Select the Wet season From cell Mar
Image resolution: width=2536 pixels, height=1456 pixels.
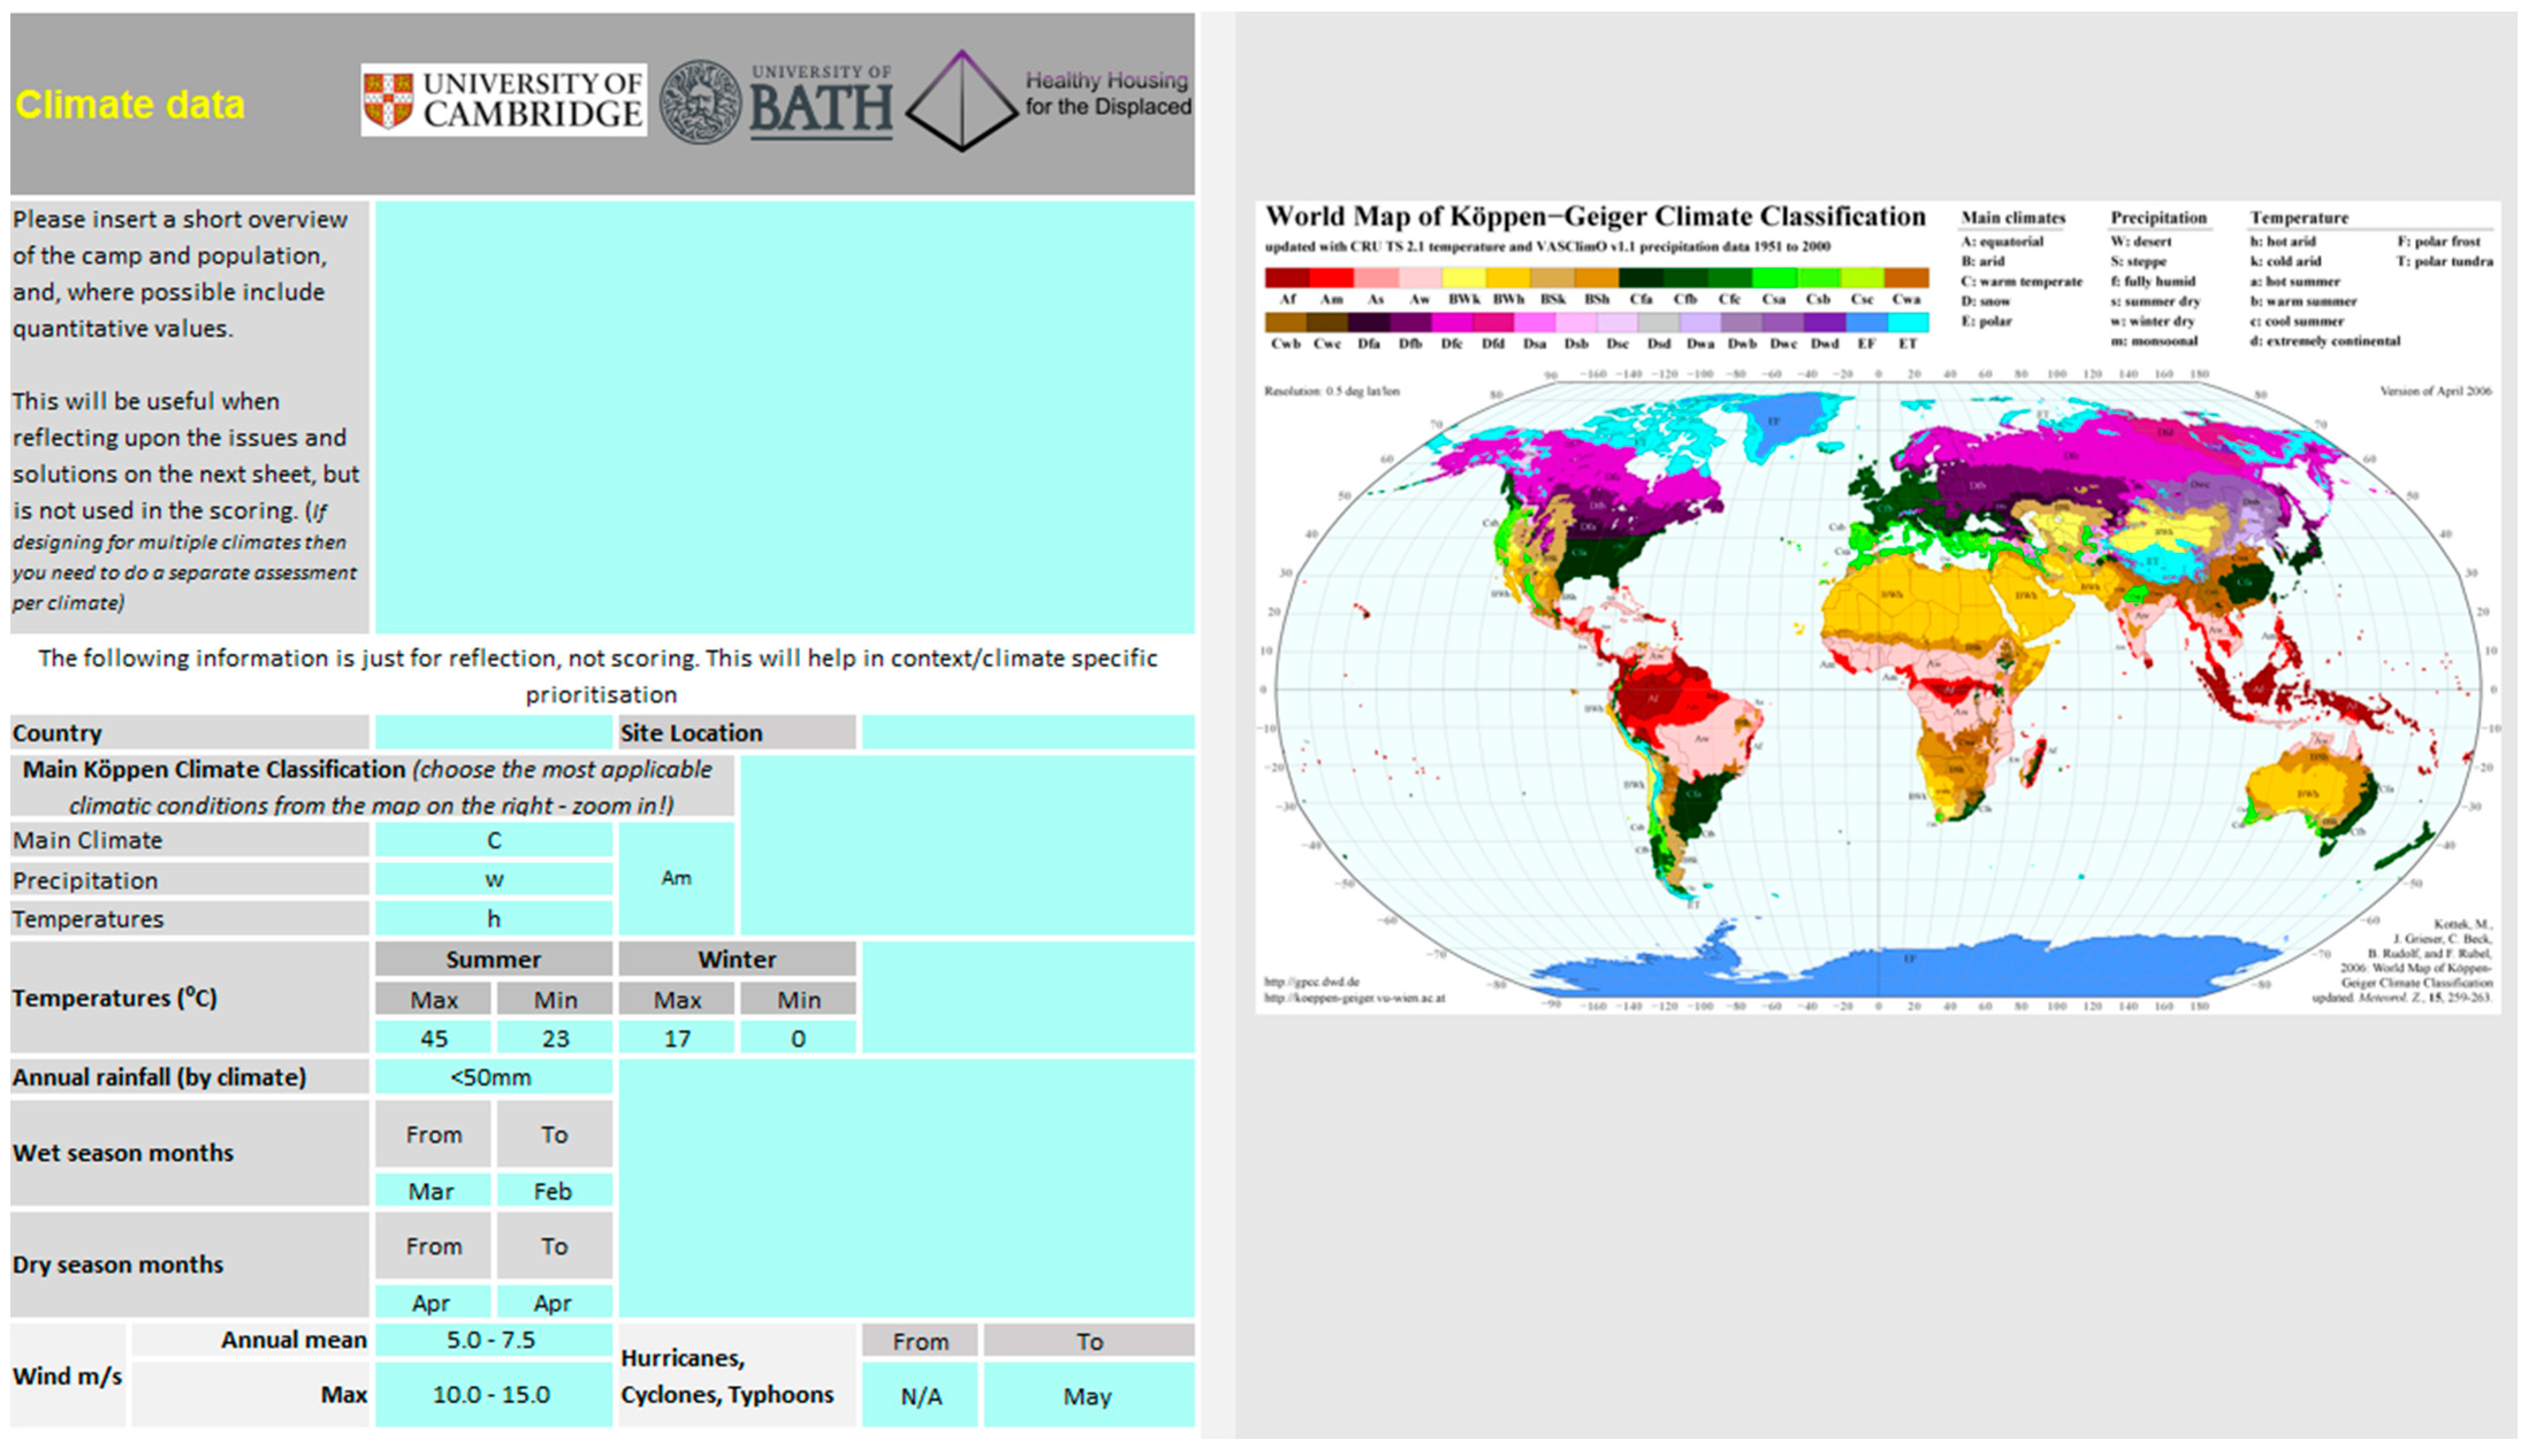(x=432, y=1192)
